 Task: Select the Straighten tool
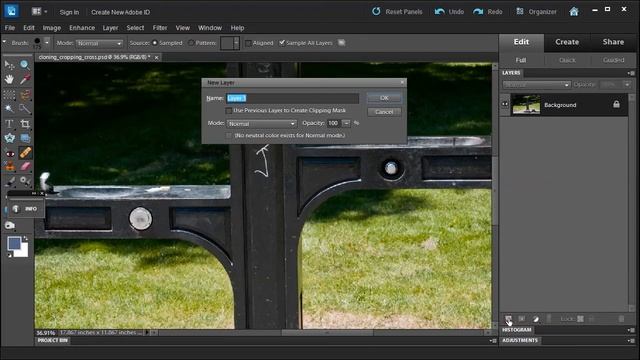point(24,138)
